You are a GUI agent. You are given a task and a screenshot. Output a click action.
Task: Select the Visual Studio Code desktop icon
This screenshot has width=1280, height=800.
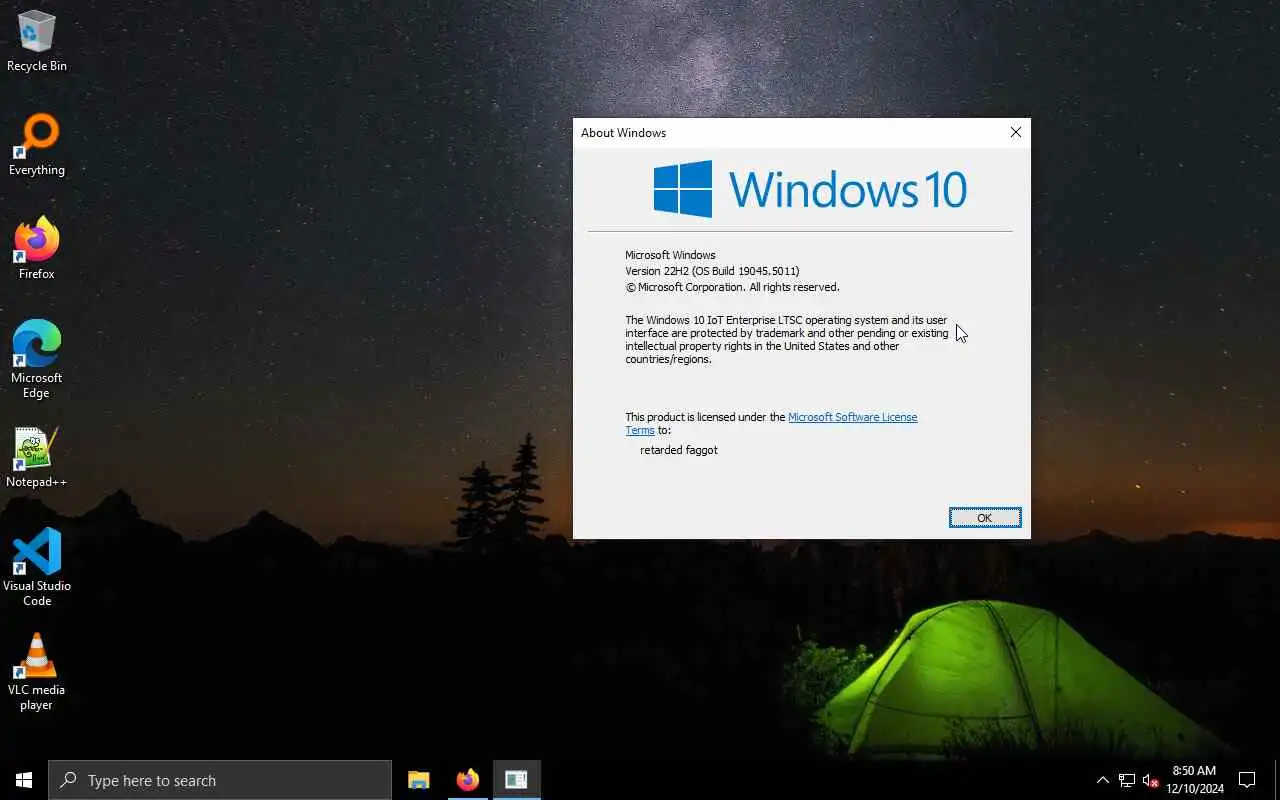tap(37, 568)
